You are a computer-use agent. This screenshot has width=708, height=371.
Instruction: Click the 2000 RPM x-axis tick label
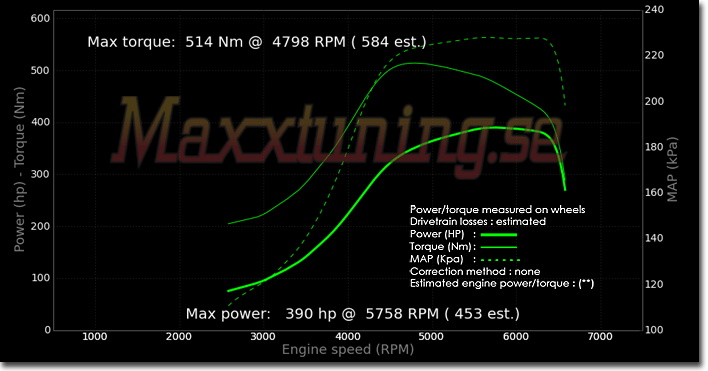pos(179,337)
